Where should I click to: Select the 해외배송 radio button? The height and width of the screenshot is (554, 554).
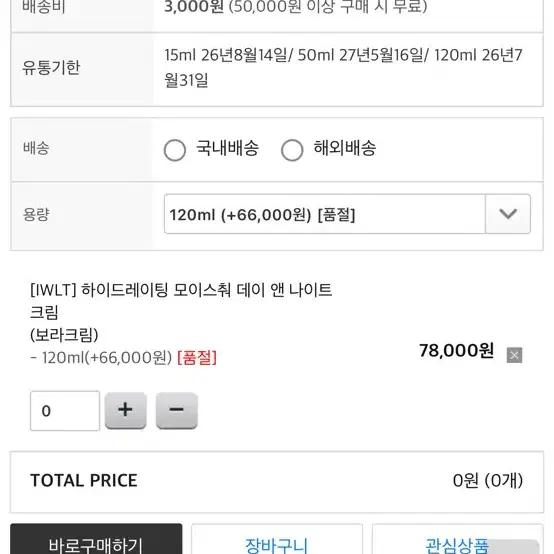(x=292, y=150)
